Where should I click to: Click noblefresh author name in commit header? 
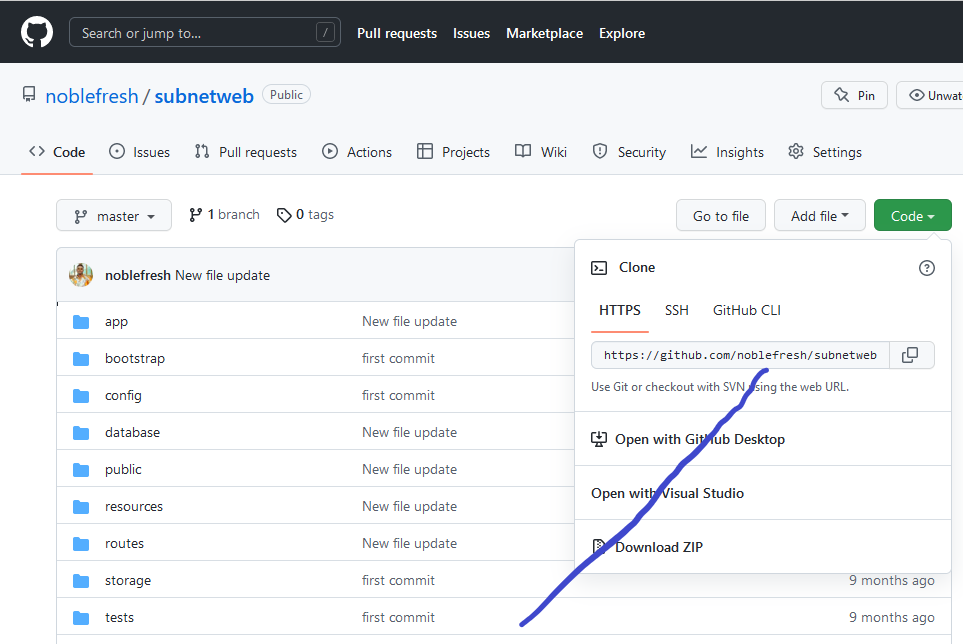pyautogui.click(x=138, y=275)
